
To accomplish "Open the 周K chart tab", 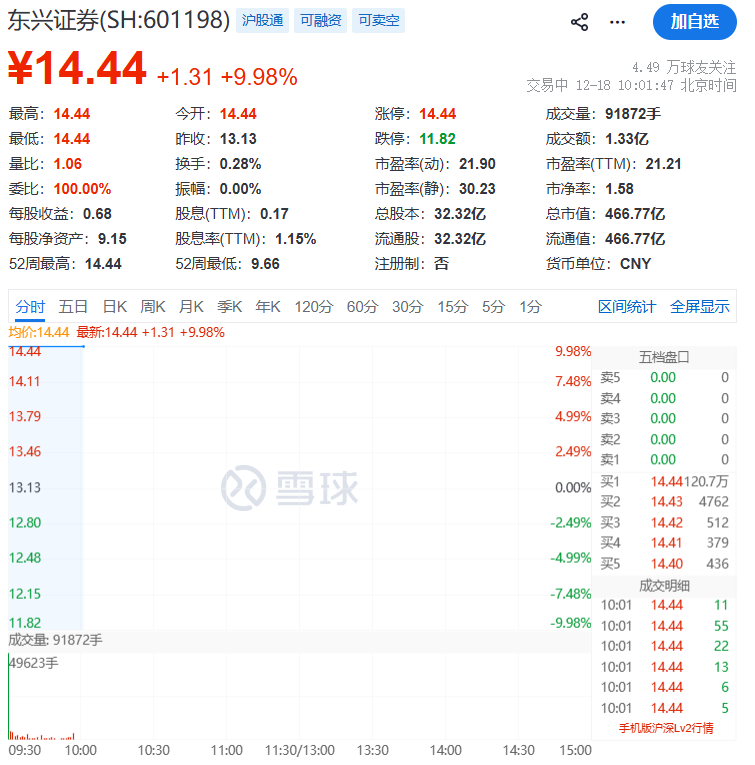I will 153,307.
